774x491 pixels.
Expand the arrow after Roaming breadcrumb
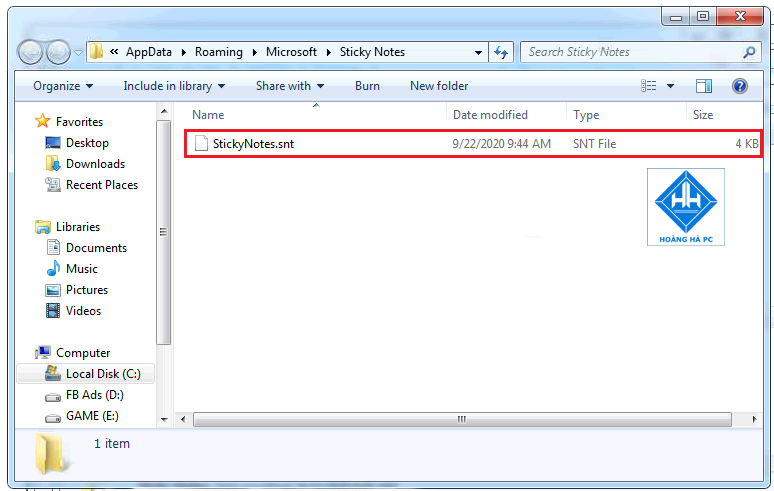[255, 52]
